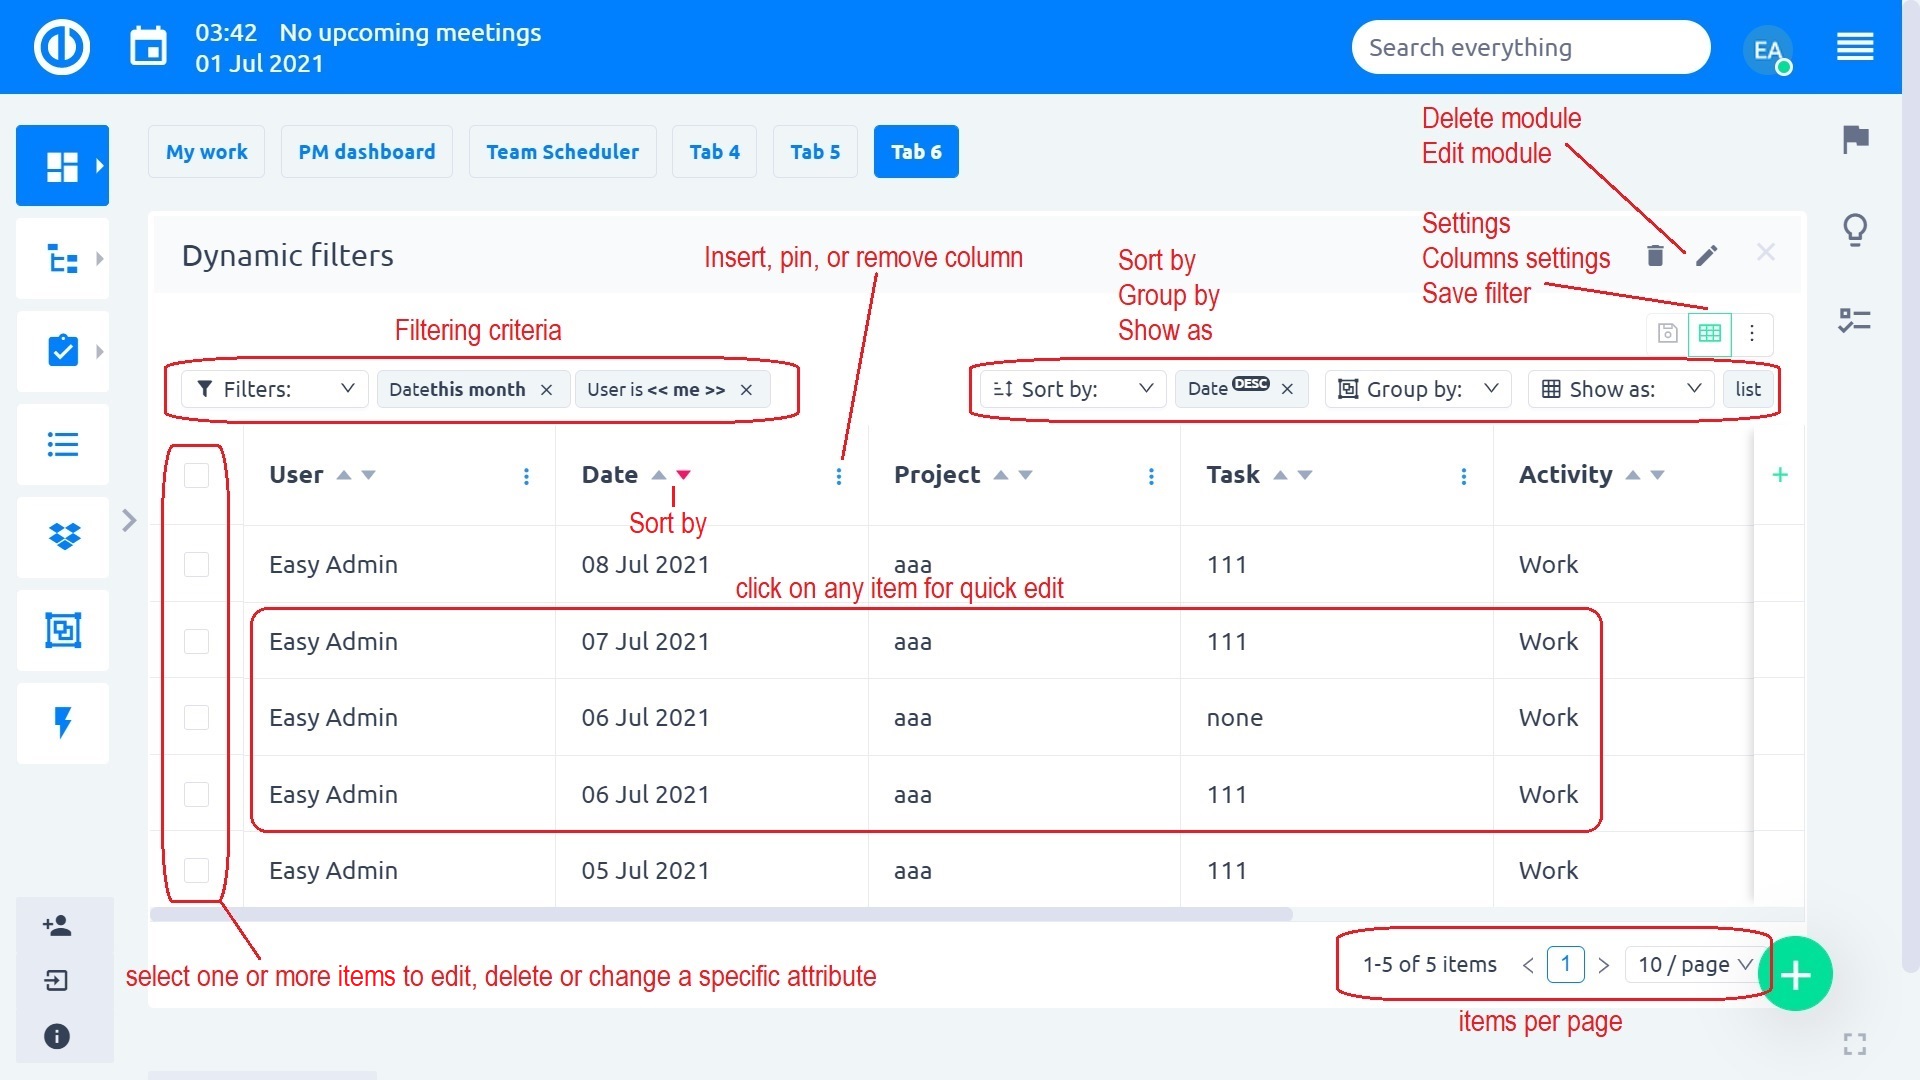Screen dimensions: 1920x1080
Task: Toggle the select-all checkbox in header row
Action: [x=197, y=475]
